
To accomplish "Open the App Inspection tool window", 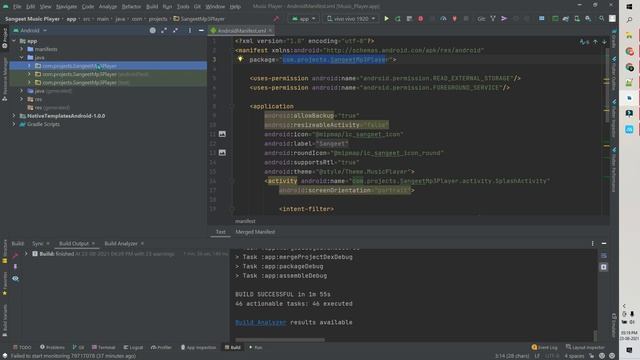I will [x=198, y=347].
